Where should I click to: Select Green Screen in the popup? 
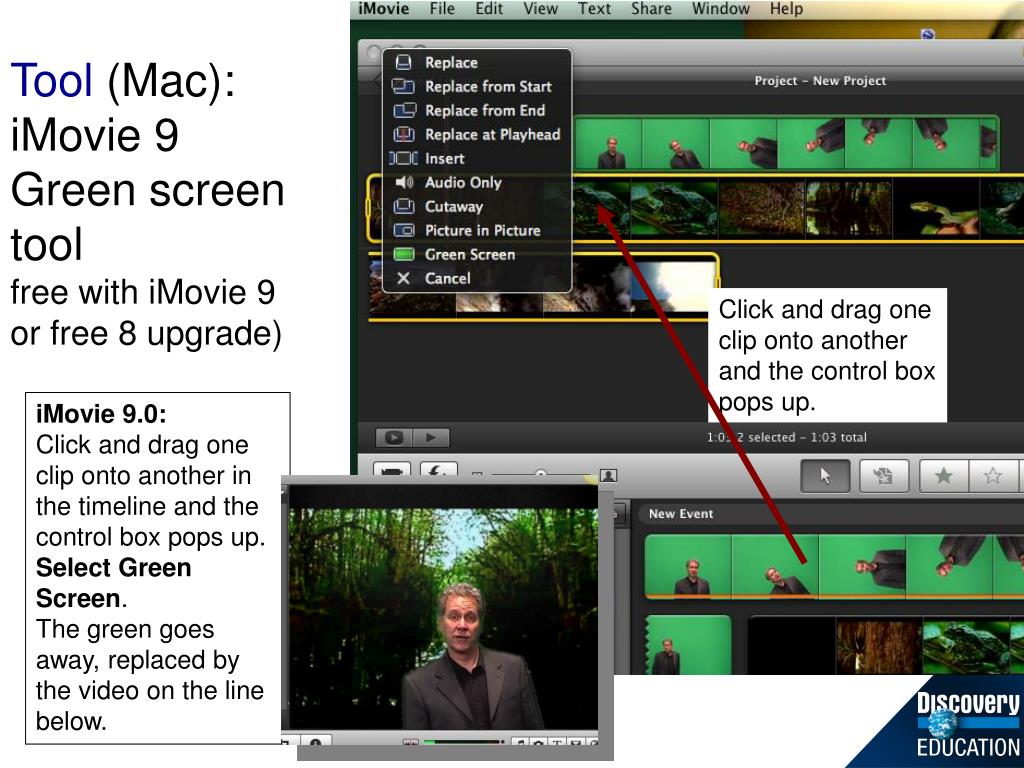(x=477, y=254)
